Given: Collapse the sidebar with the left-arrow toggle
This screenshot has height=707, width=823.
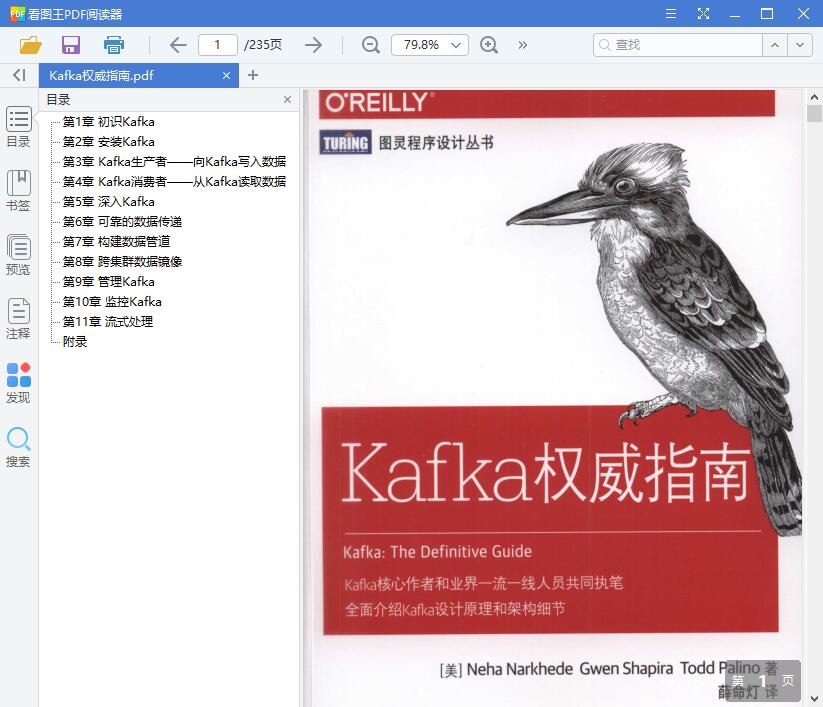Looking at the screenshot, I should [x=19, y=75].
